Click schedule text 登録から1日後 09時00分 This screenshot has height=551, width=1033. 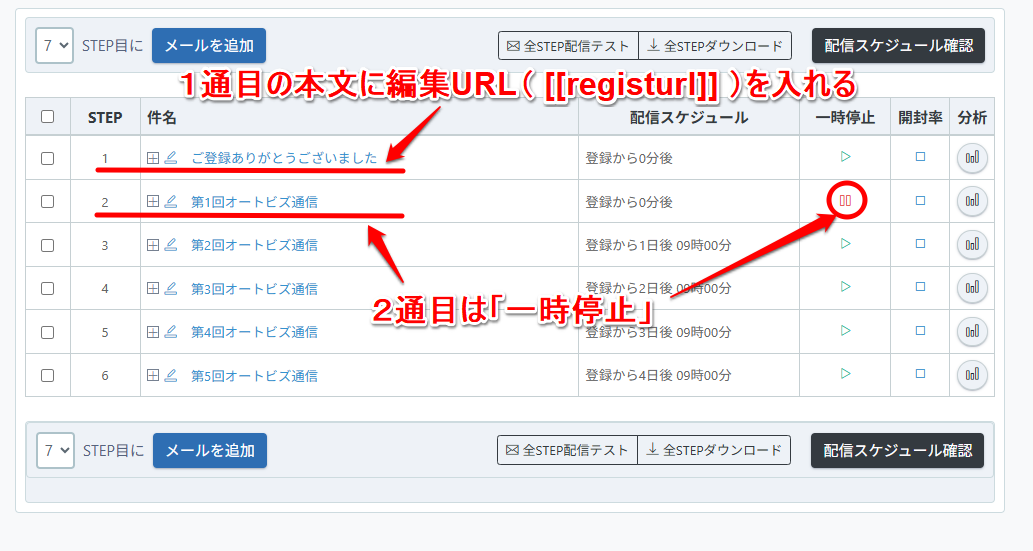[658, 245]
